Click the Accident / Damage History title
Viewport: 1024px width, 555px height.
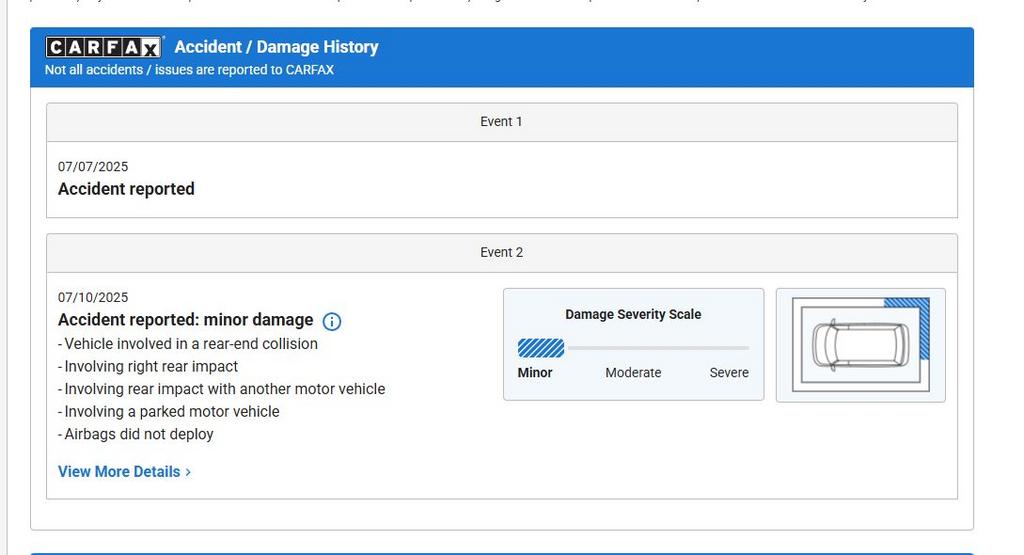(276, 47)
